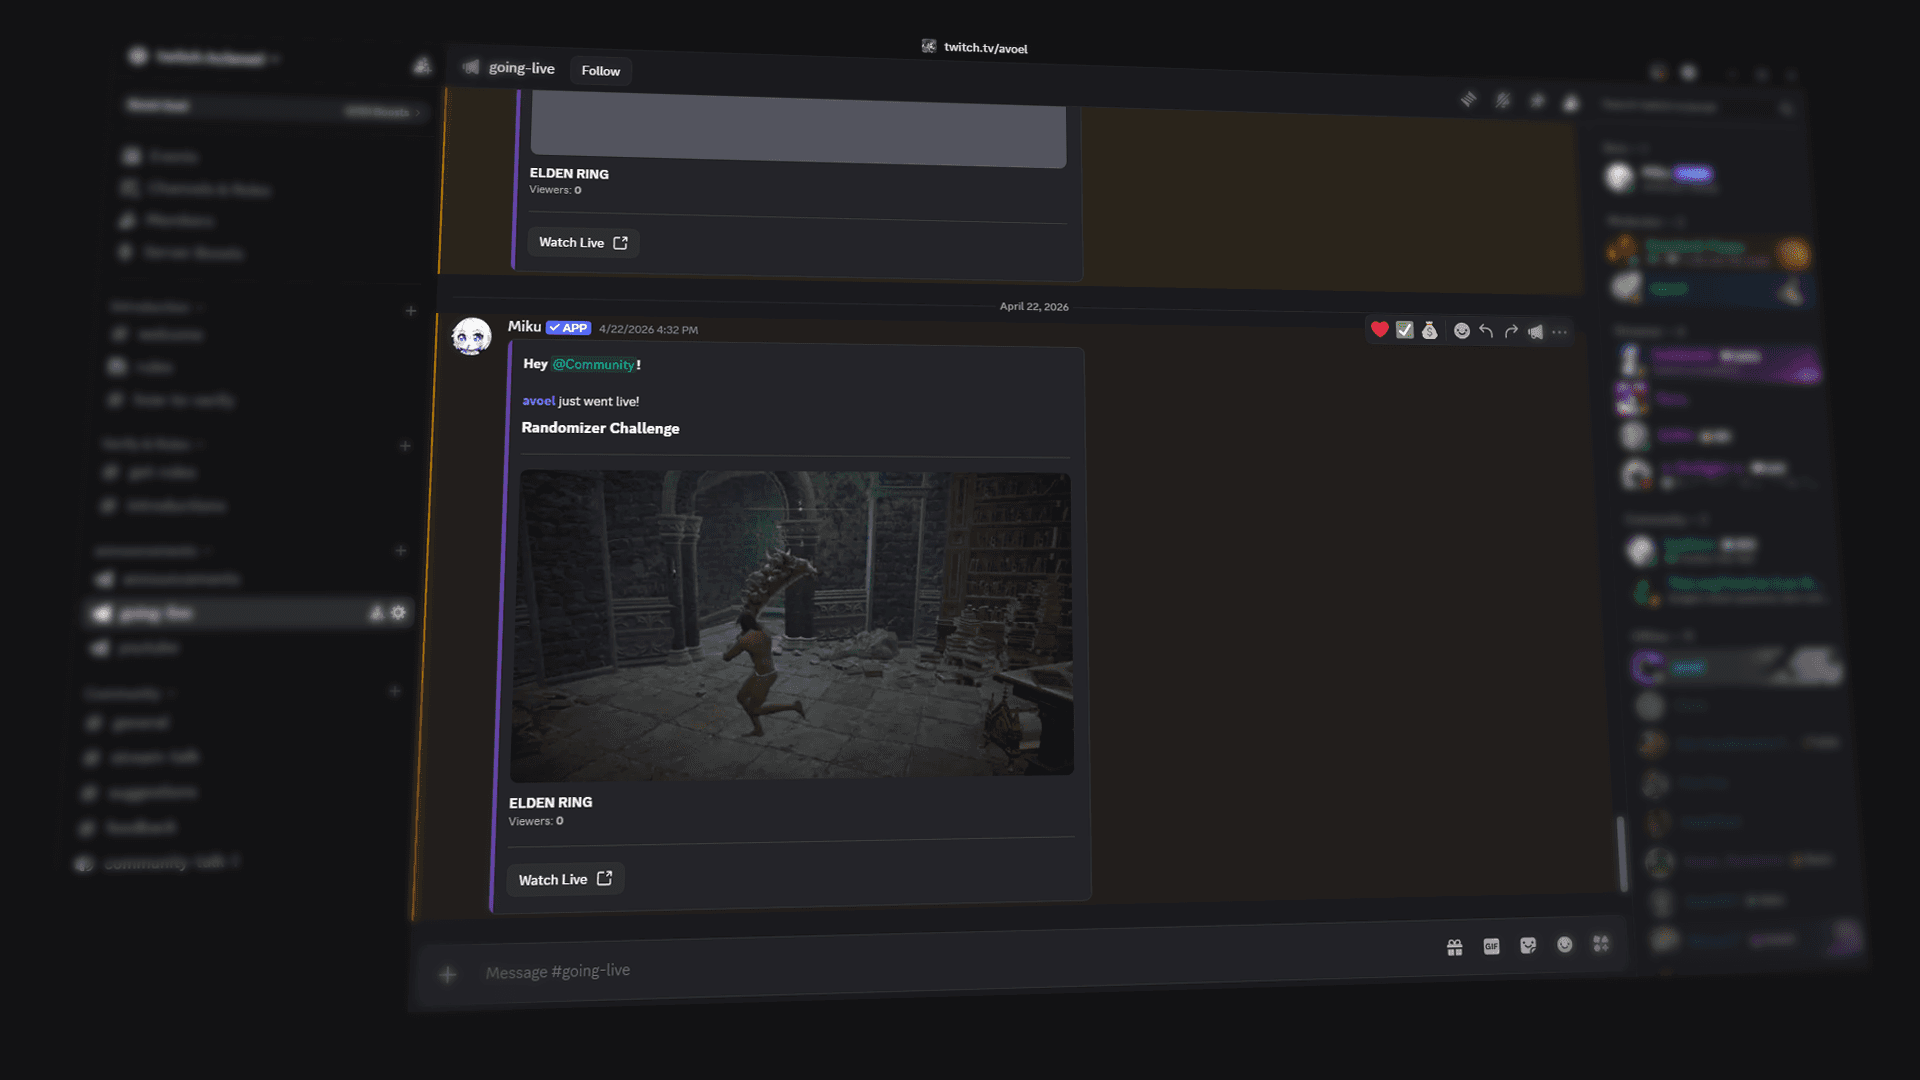This screenshot has height=1080, width=1920.
Task: Publish the message with the megaphone icon
Action: tap(1535, 332)
